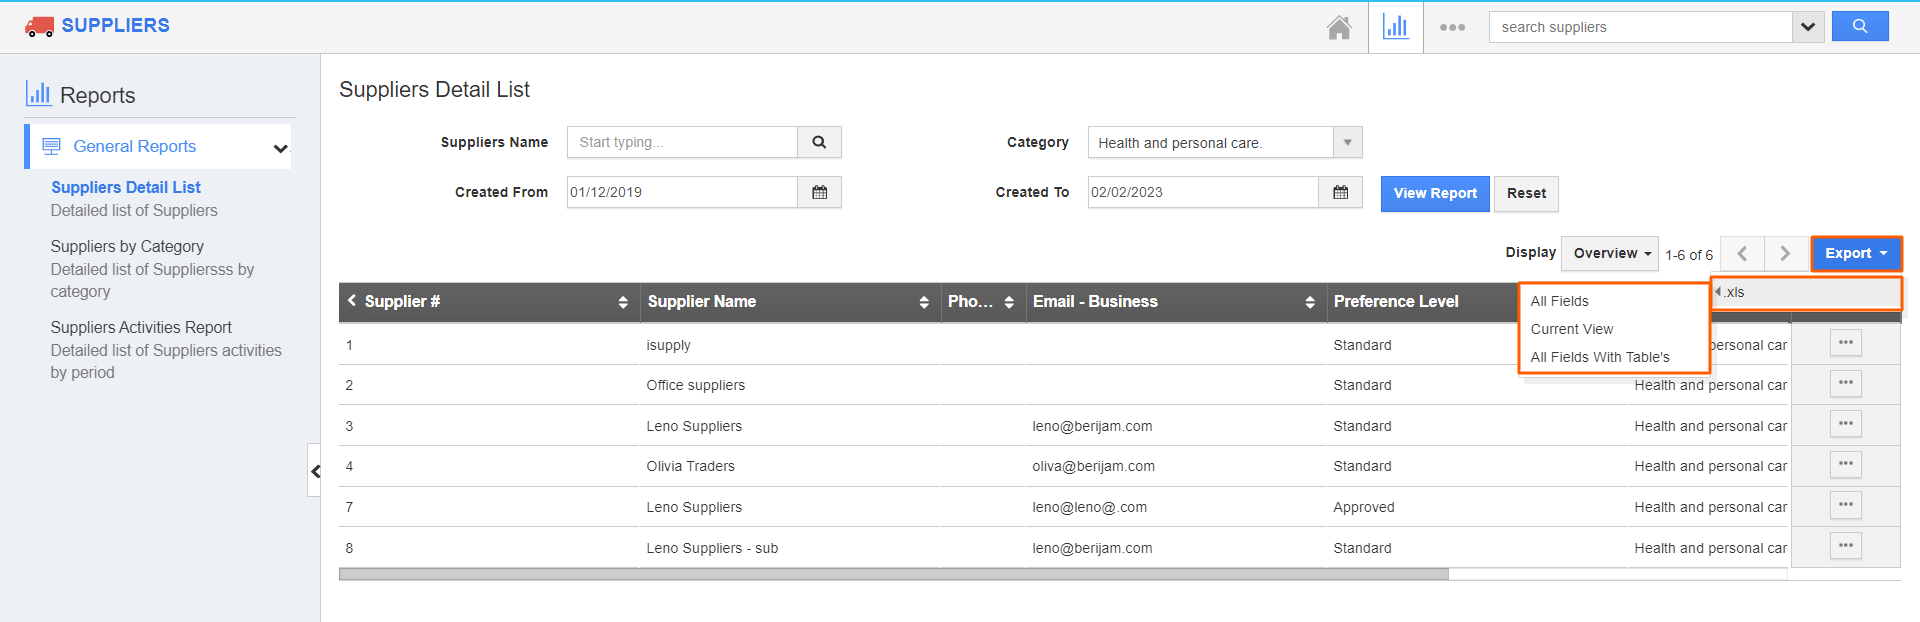Click the Olivia Traders name cell
This screenshot has width=1920, height=622.
coord(690,466)
